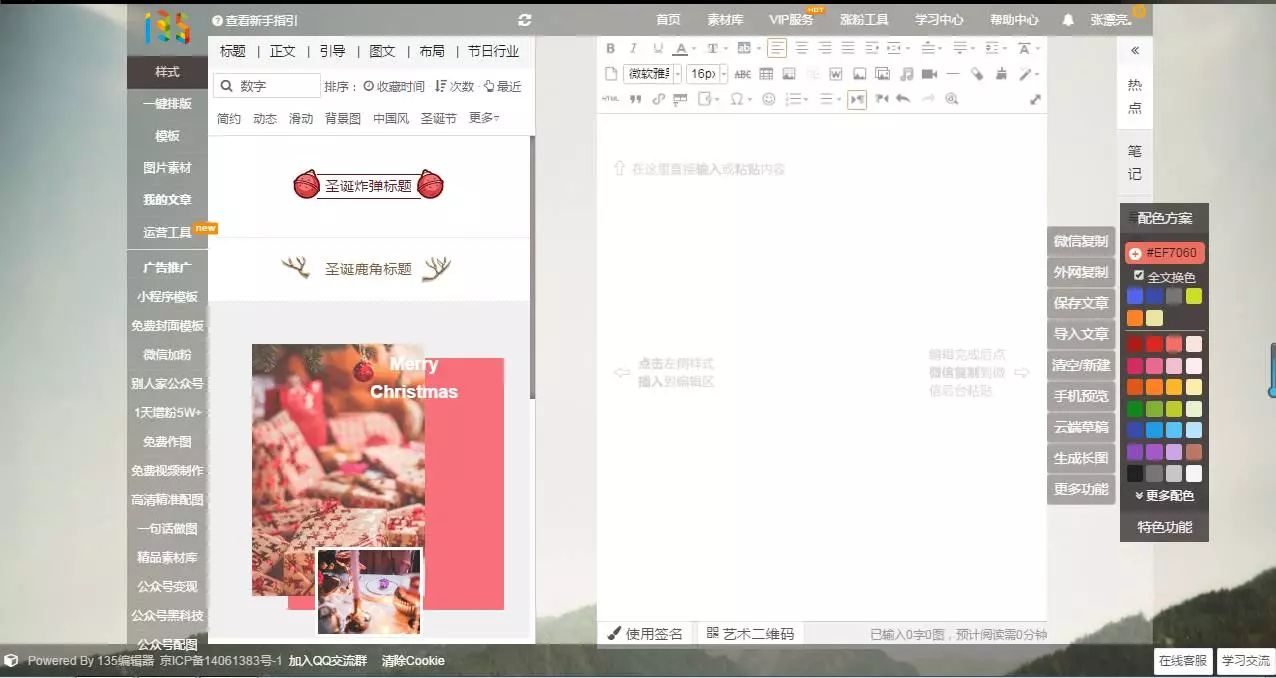The width and height of the screenshot is (1276, 678).
Task: Click the 微信复制 button
Action: (x=1080, y=240)
